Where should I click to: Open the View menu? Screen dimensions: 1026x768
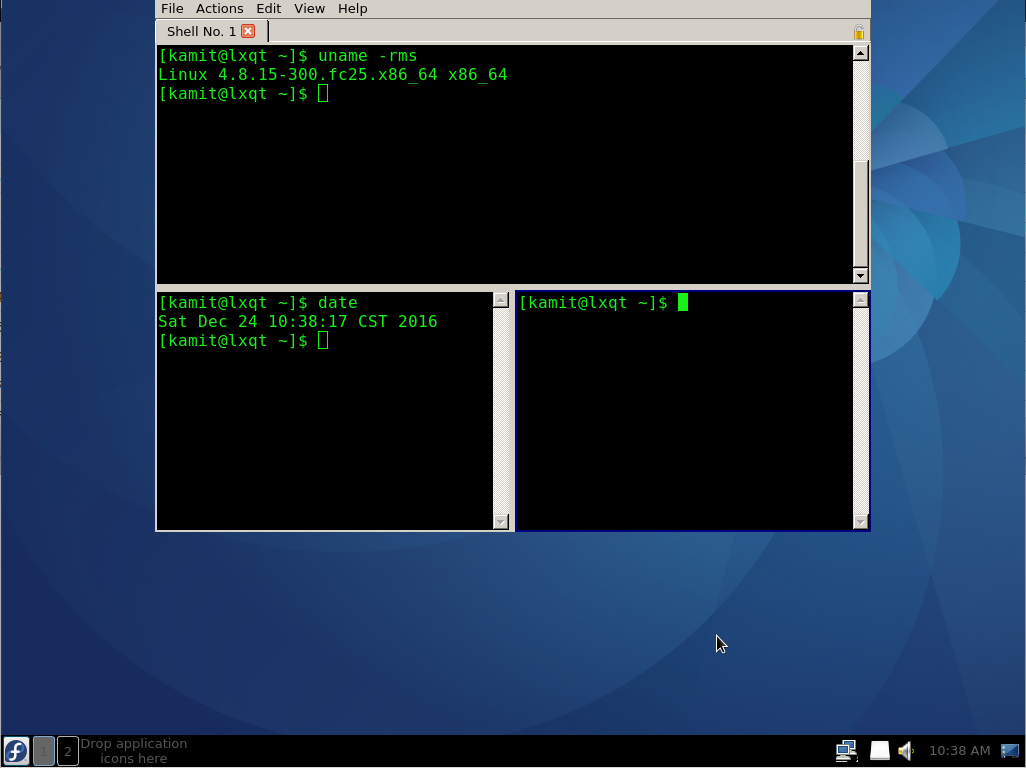tap(309, 9)
